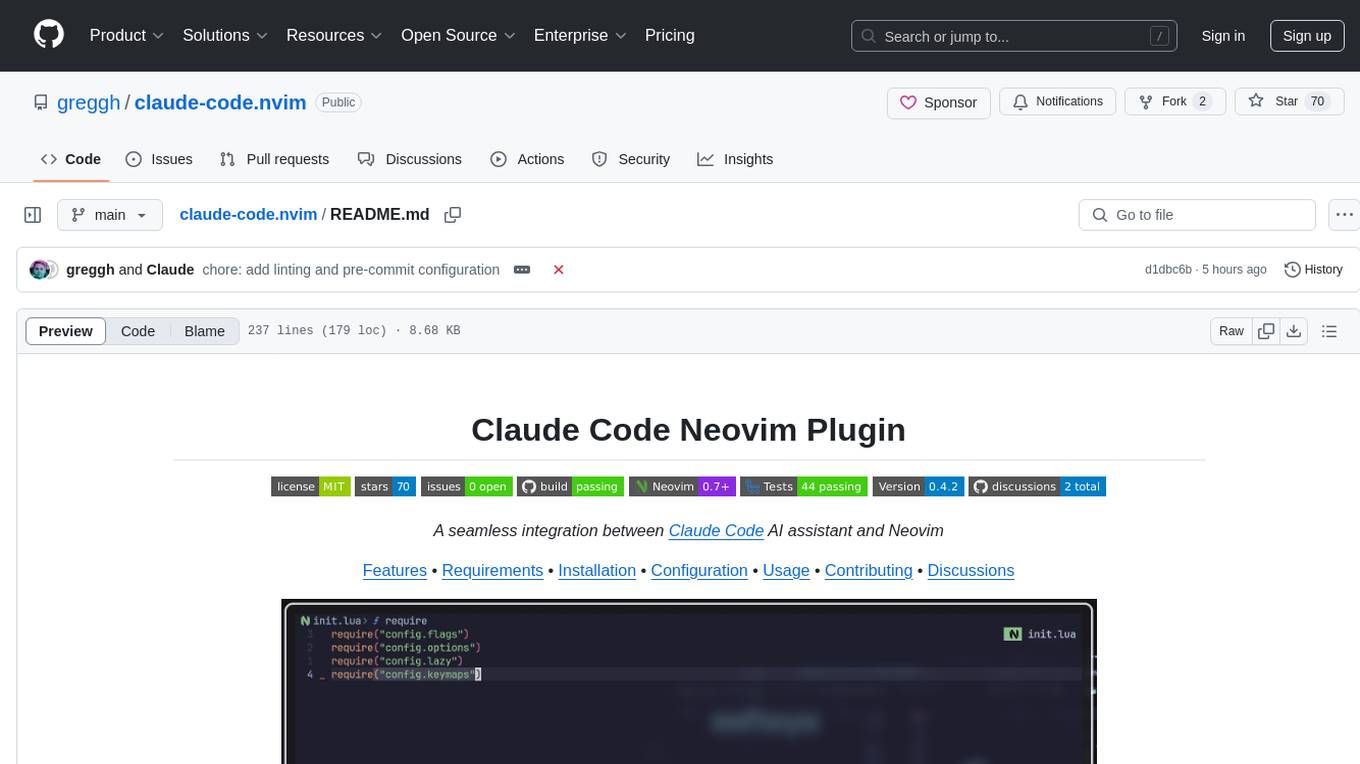The height and width of the screenshot is (764, 1360).
Task: Open the README outline
Action: pyautogui.click(x=1329, y=331)
